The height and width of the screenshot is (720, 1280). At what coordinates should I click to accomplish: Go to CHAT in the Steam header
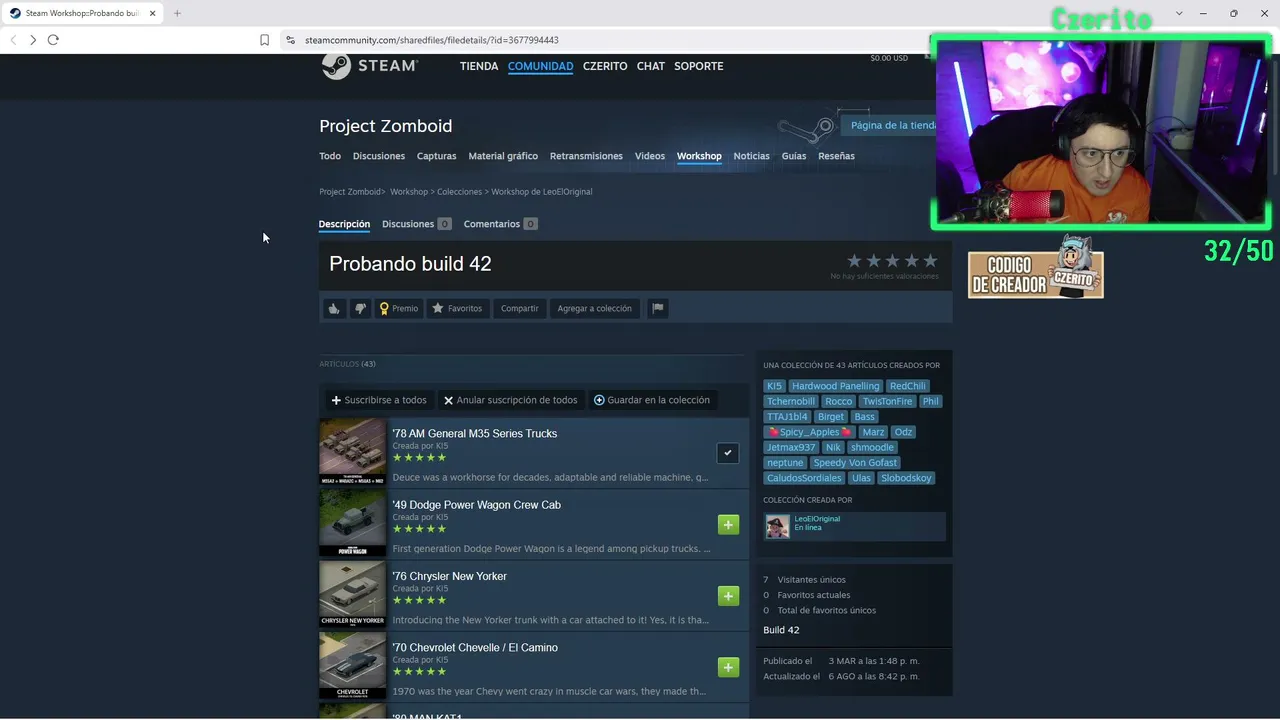(651, 66)
